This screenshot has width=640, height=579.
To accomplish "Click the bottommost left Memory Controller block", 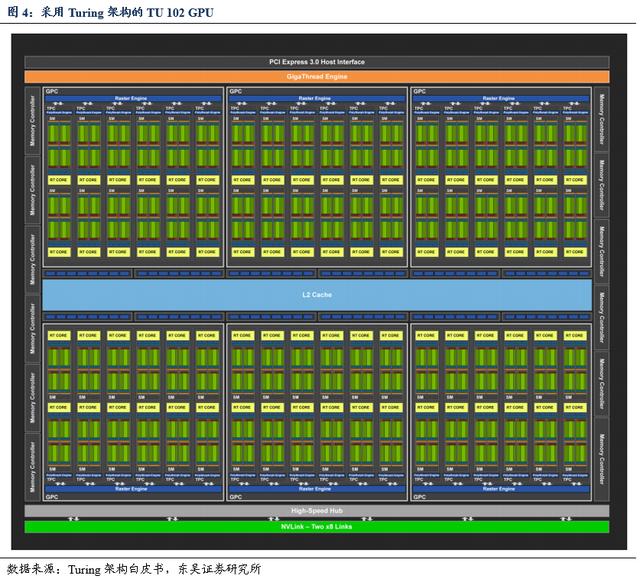I will pyautogui.click(x=33, y=467).
